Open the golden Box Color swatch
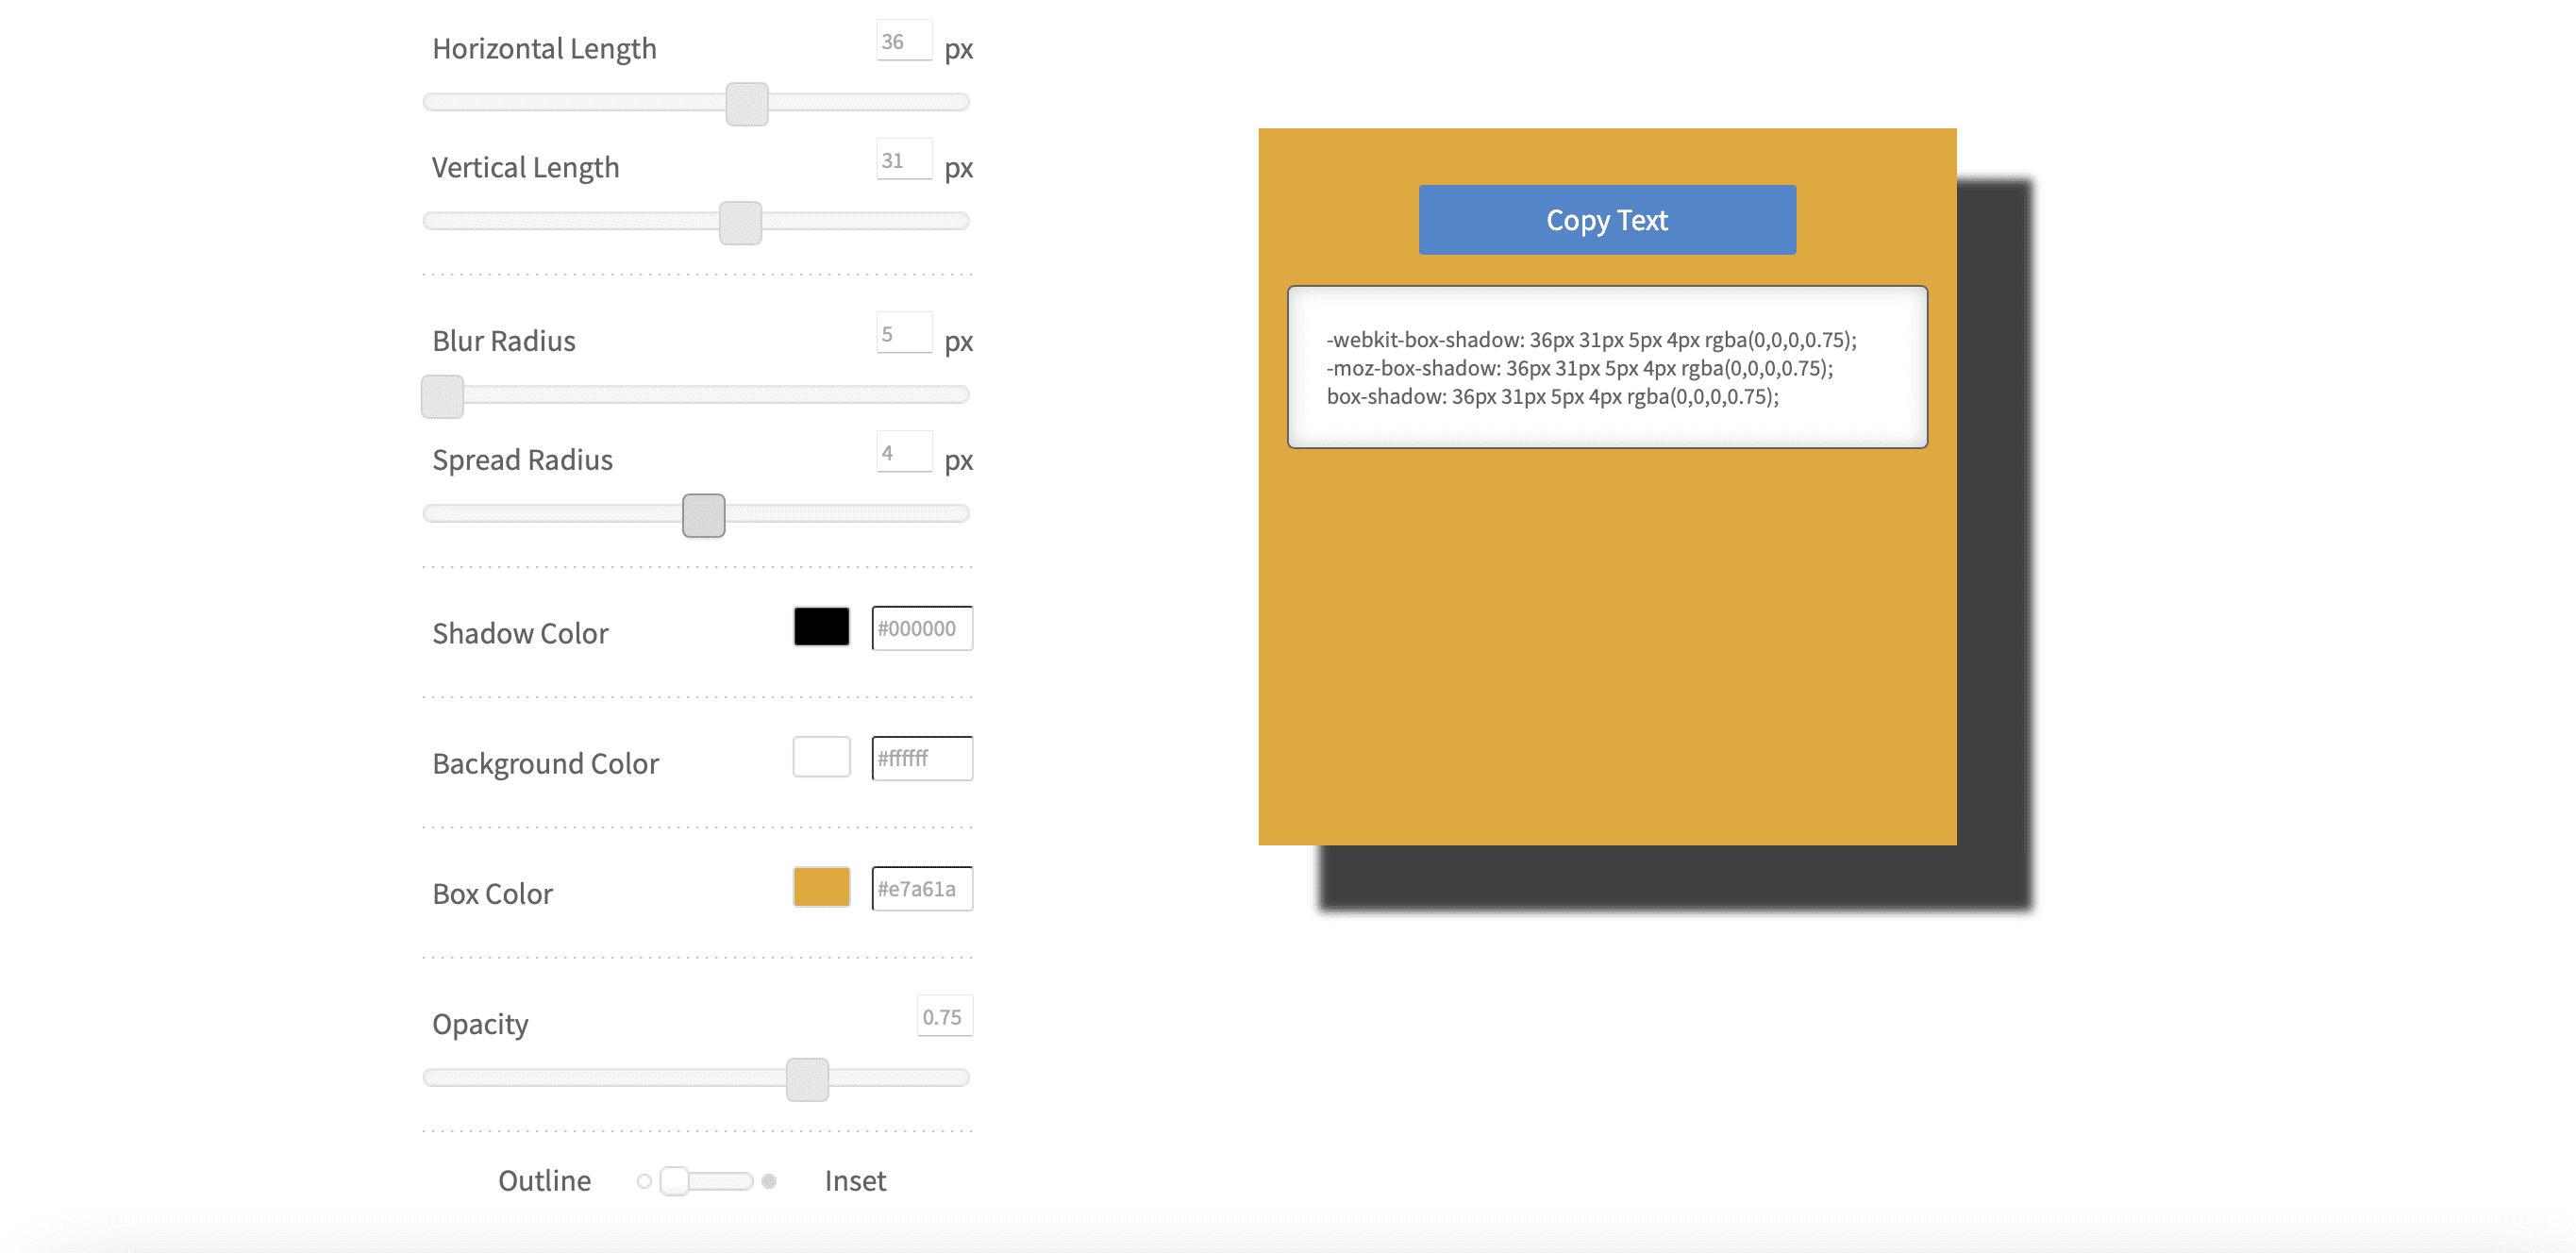 (x=821, y=887)
